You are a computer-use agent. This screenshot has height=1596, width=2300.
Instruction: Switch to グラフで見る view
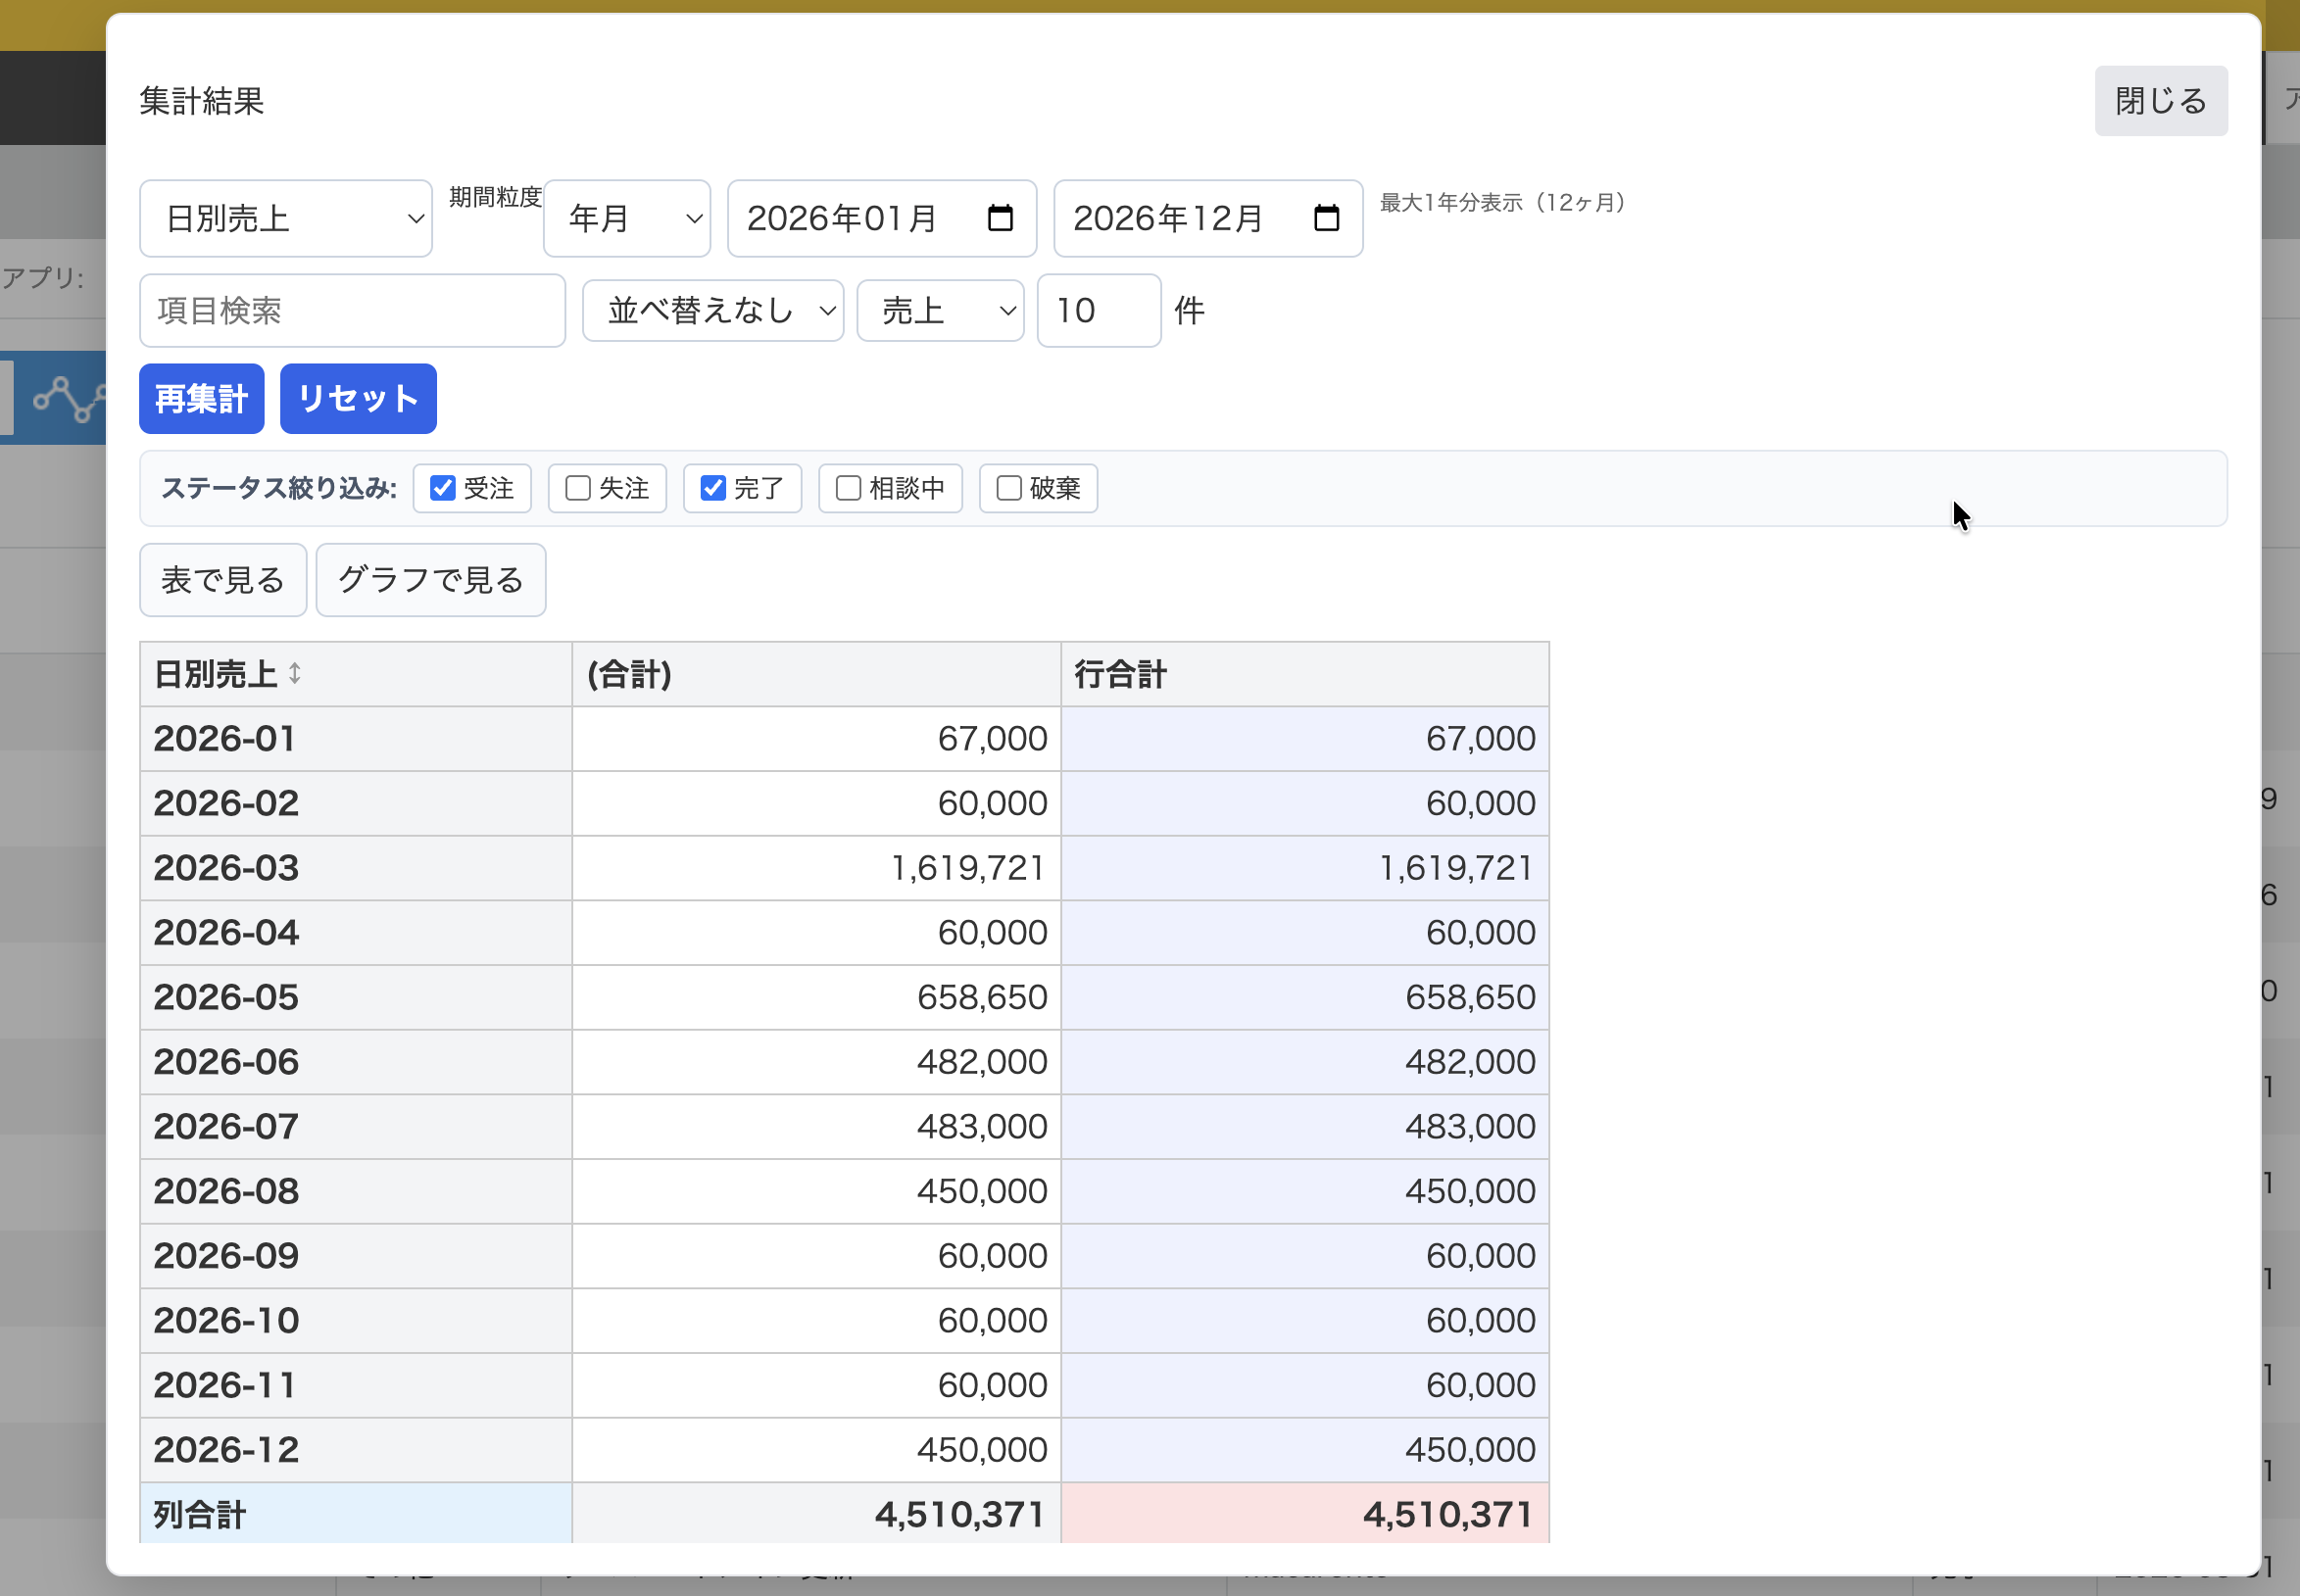pos(431,580)
